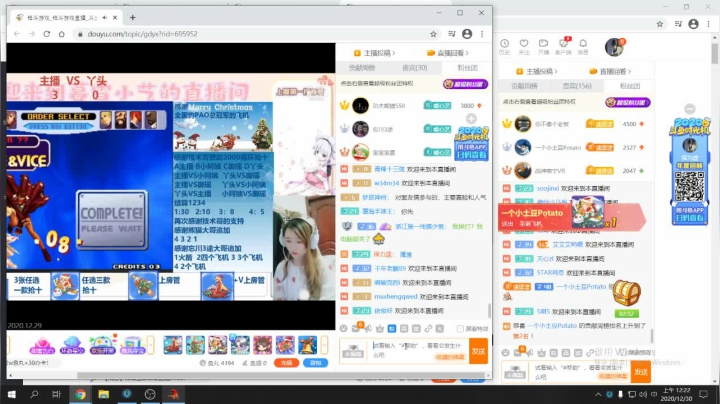Click the plus circle beside the front fan list
The height and width of the screenshot is (404, 720).
472,118
